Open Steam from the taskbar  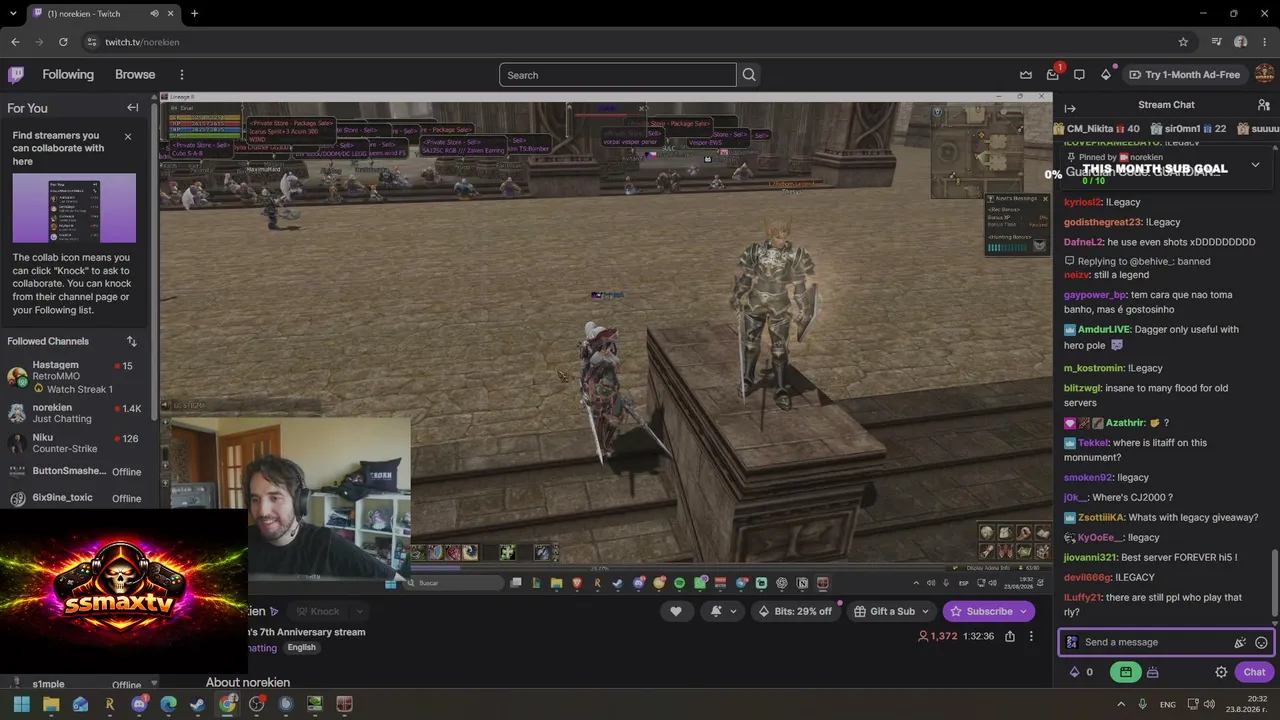coord(197,704)
